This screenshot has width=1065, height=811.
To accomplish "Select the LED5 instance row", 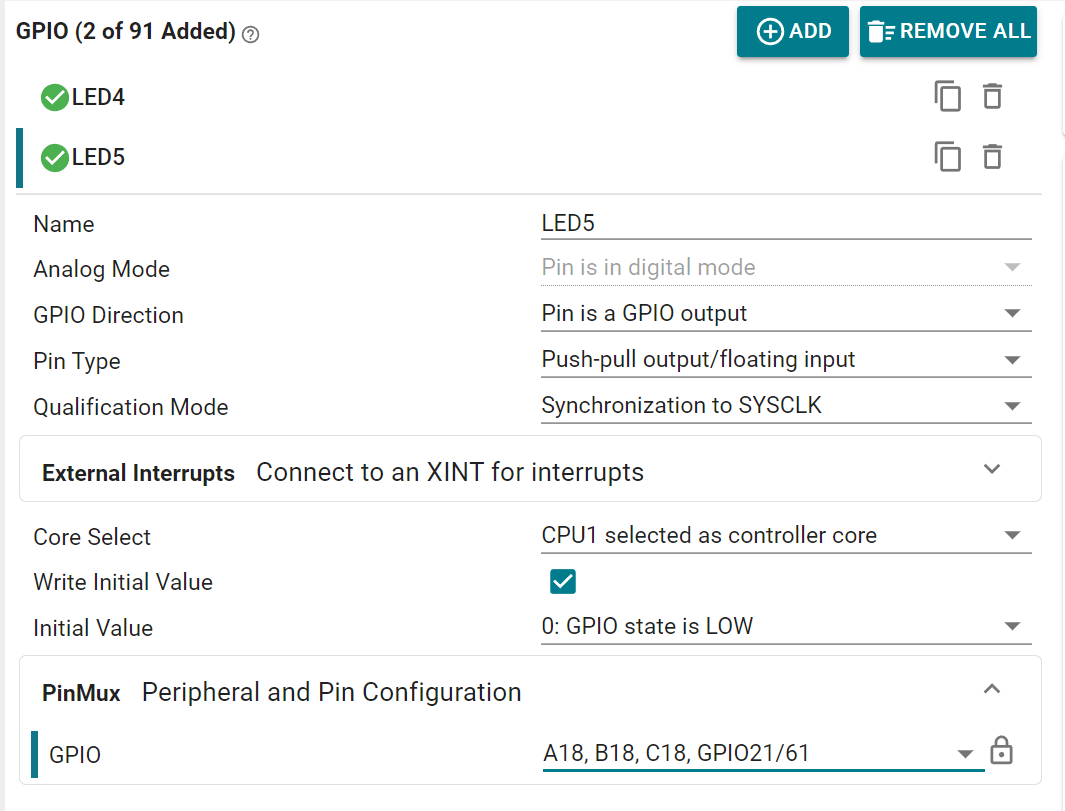I will 400,158.
